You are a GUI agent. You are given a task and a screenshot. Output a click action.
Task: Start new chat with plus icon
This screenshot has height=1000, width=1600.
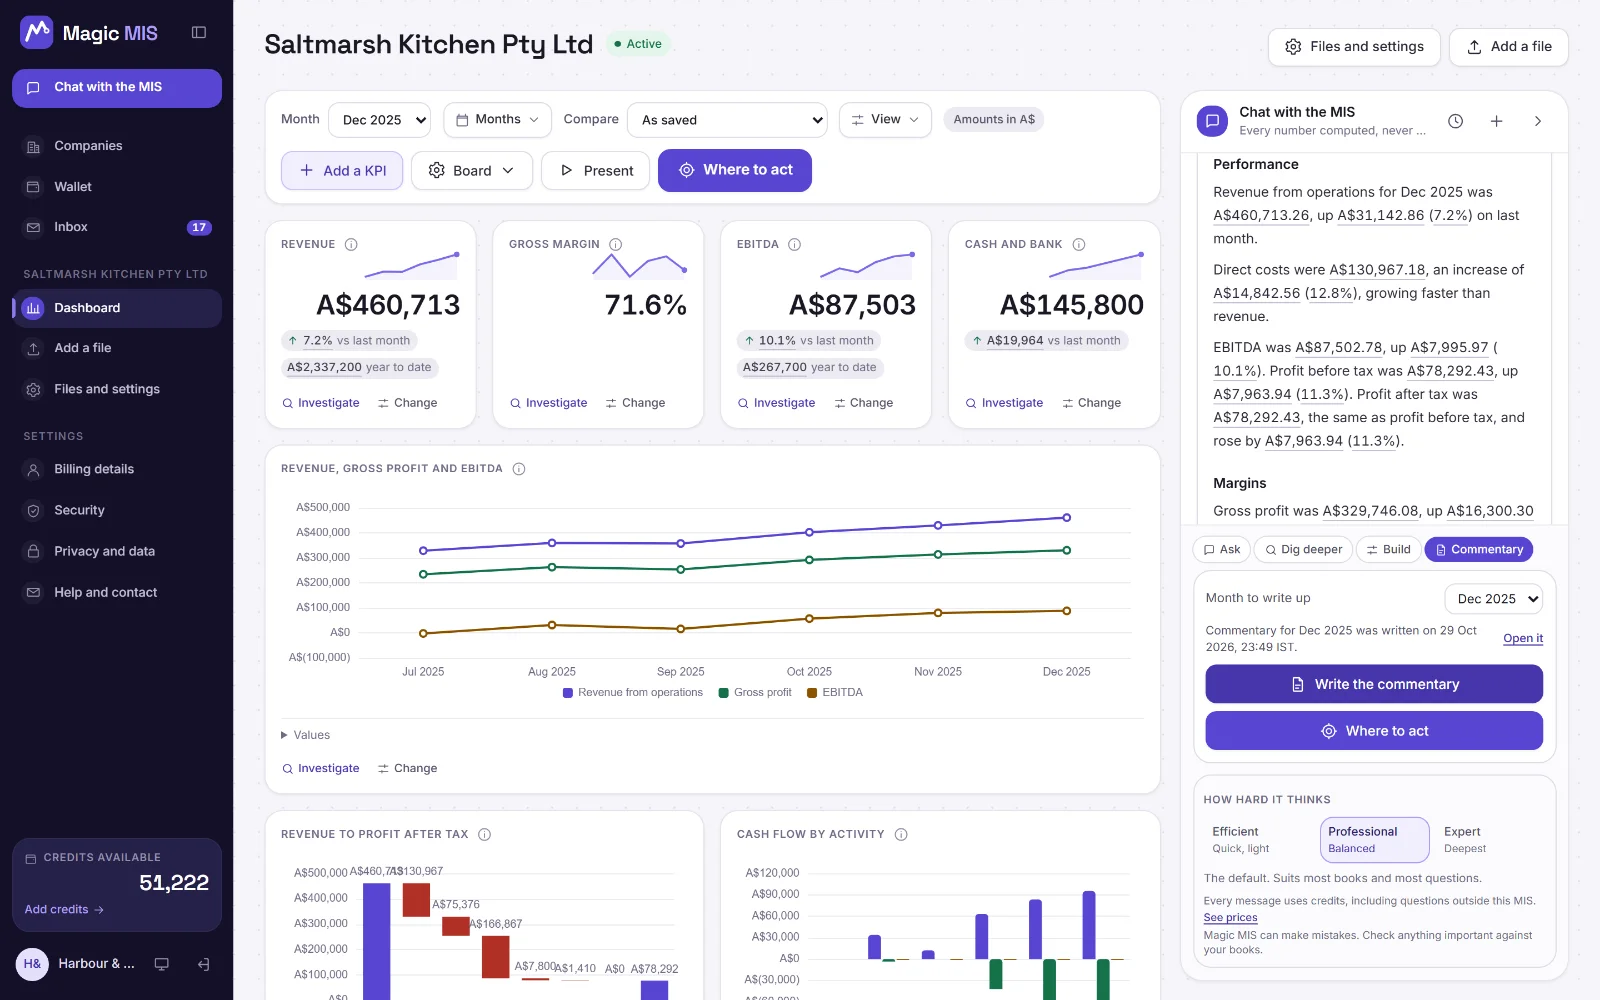click(1496, 121)
